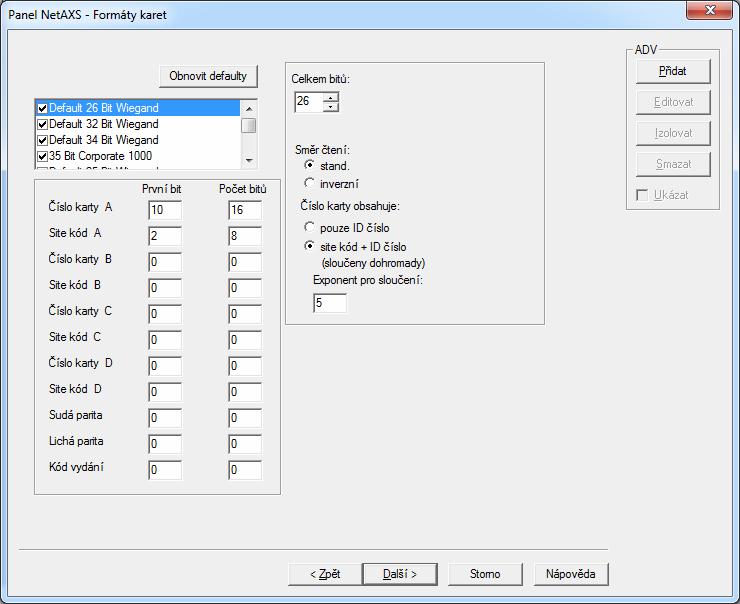
Task: Toggle 35 Bit Corporate 1000 checkbox
Action: pos(42,156)
